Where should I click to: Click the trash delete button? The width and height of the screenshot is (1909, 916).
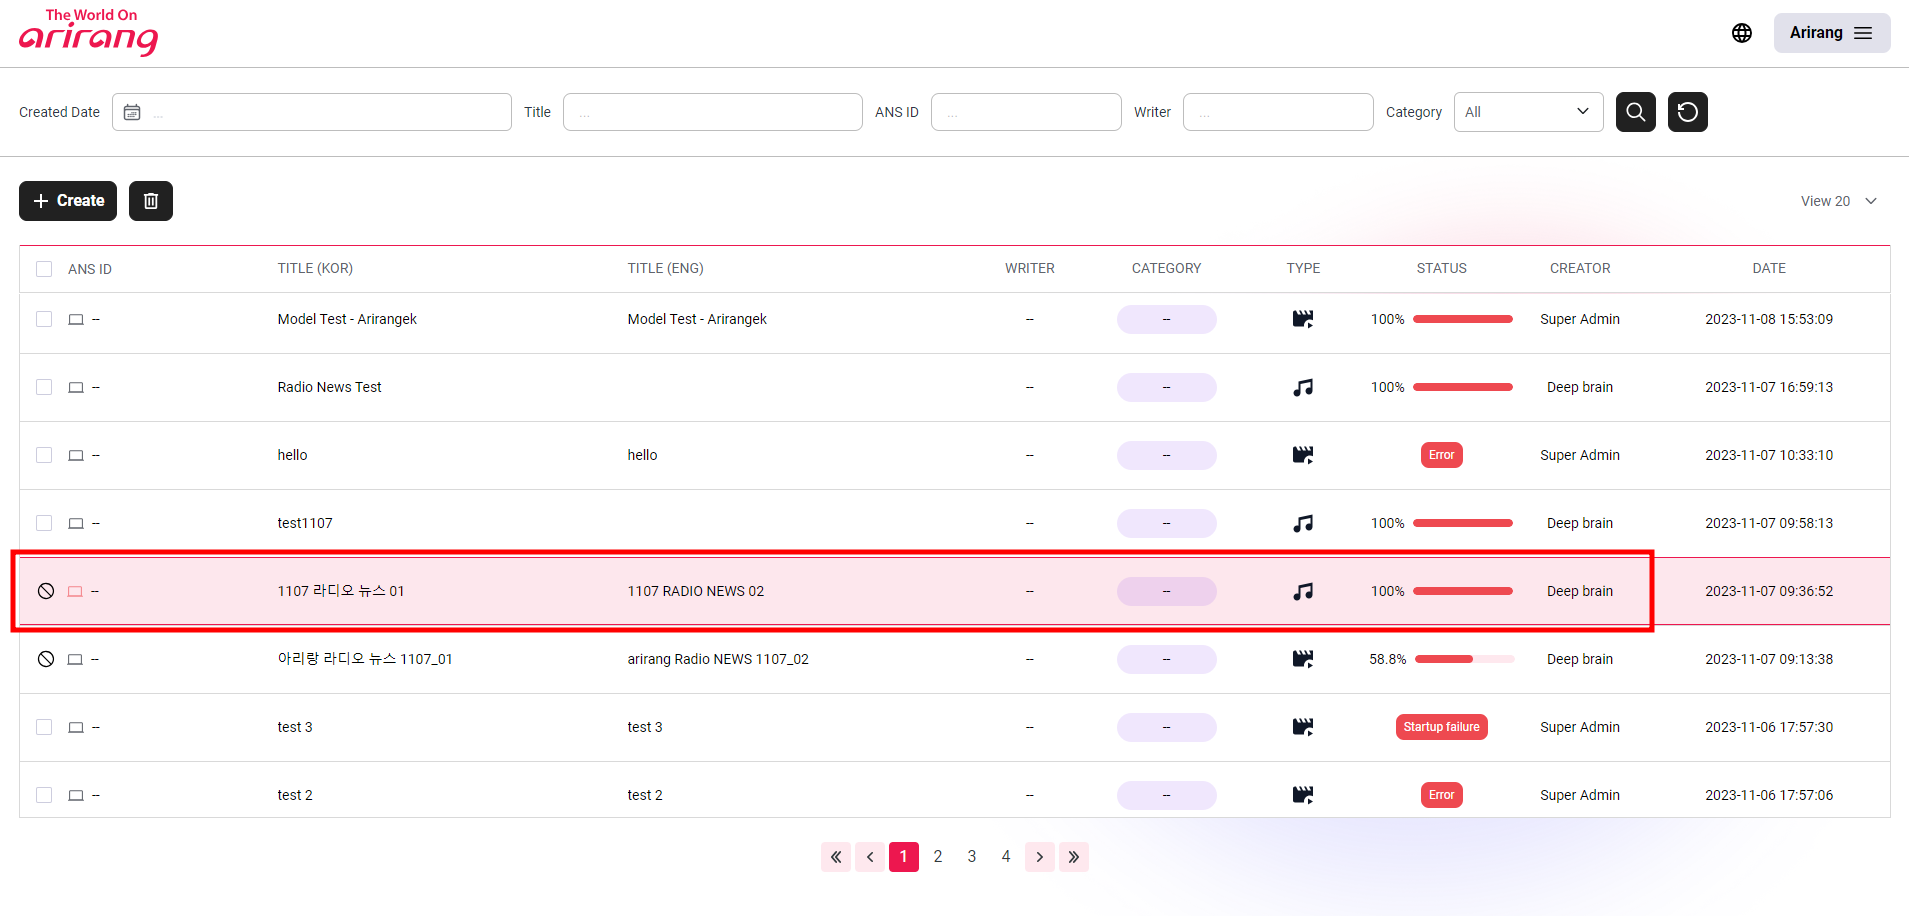pos(151,201)
